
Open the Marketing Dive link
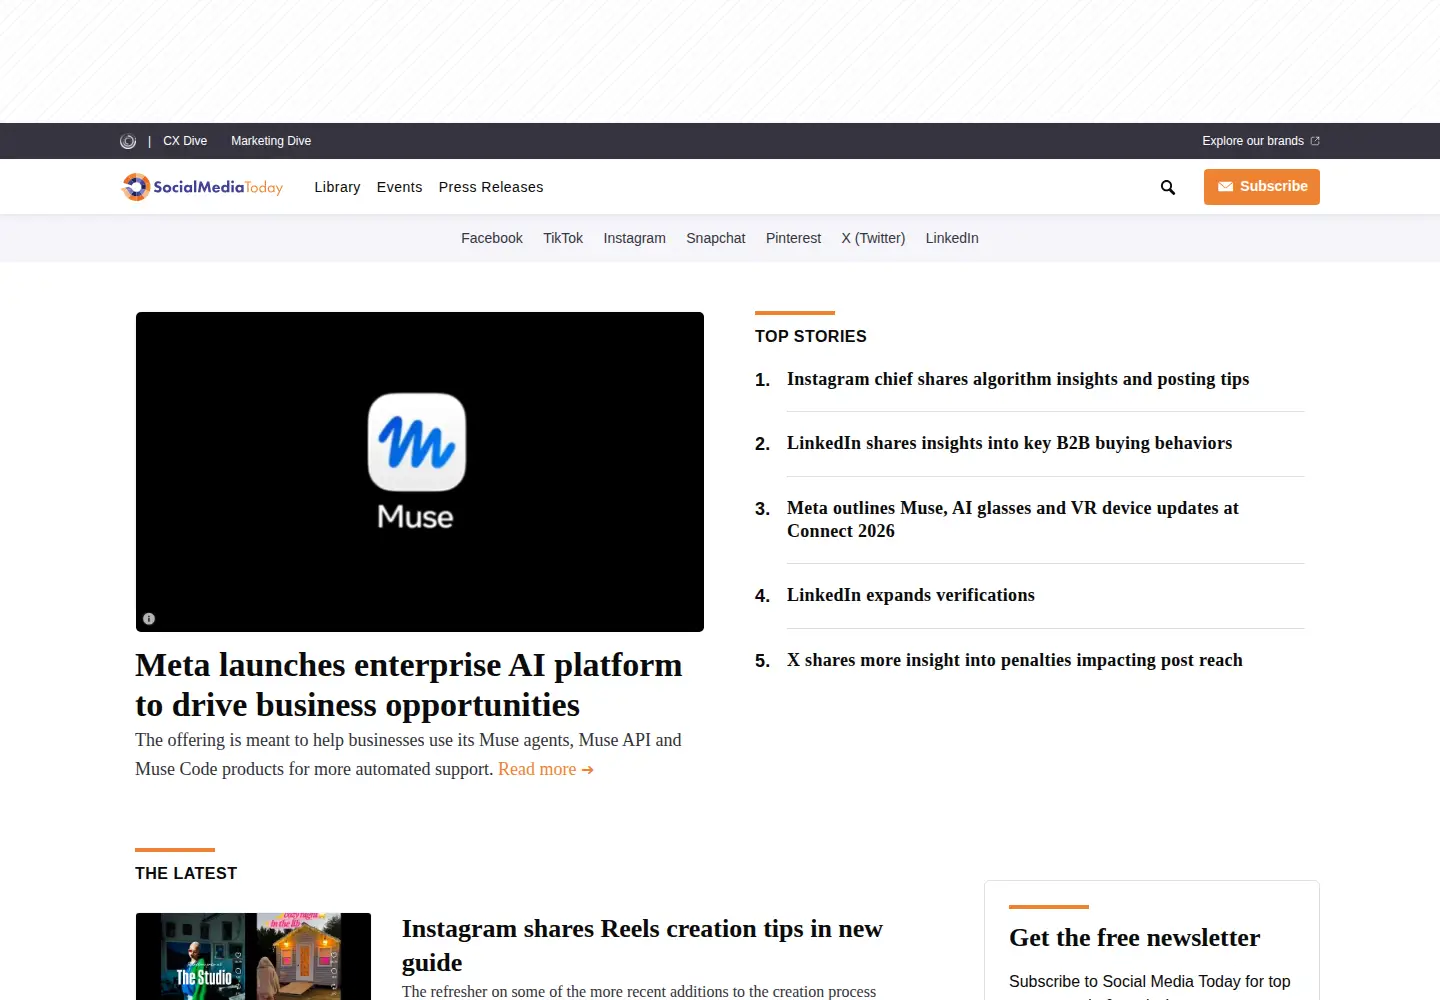(271, 141)
